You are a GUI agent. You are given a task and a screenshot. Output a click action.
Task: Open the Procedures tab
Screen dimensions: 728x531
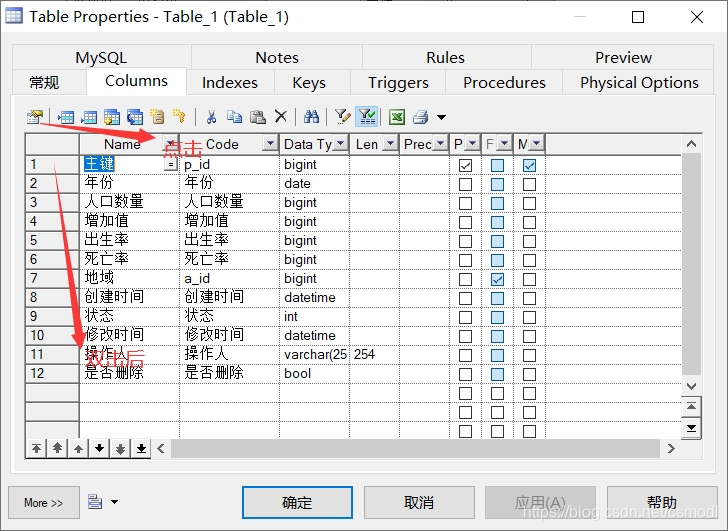coord(504,83)
